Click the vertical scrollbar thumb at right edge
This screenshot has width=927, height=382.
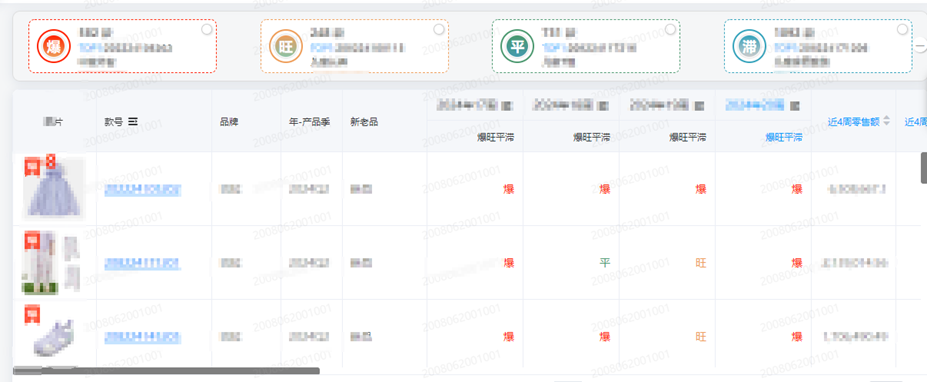(923, 168)
